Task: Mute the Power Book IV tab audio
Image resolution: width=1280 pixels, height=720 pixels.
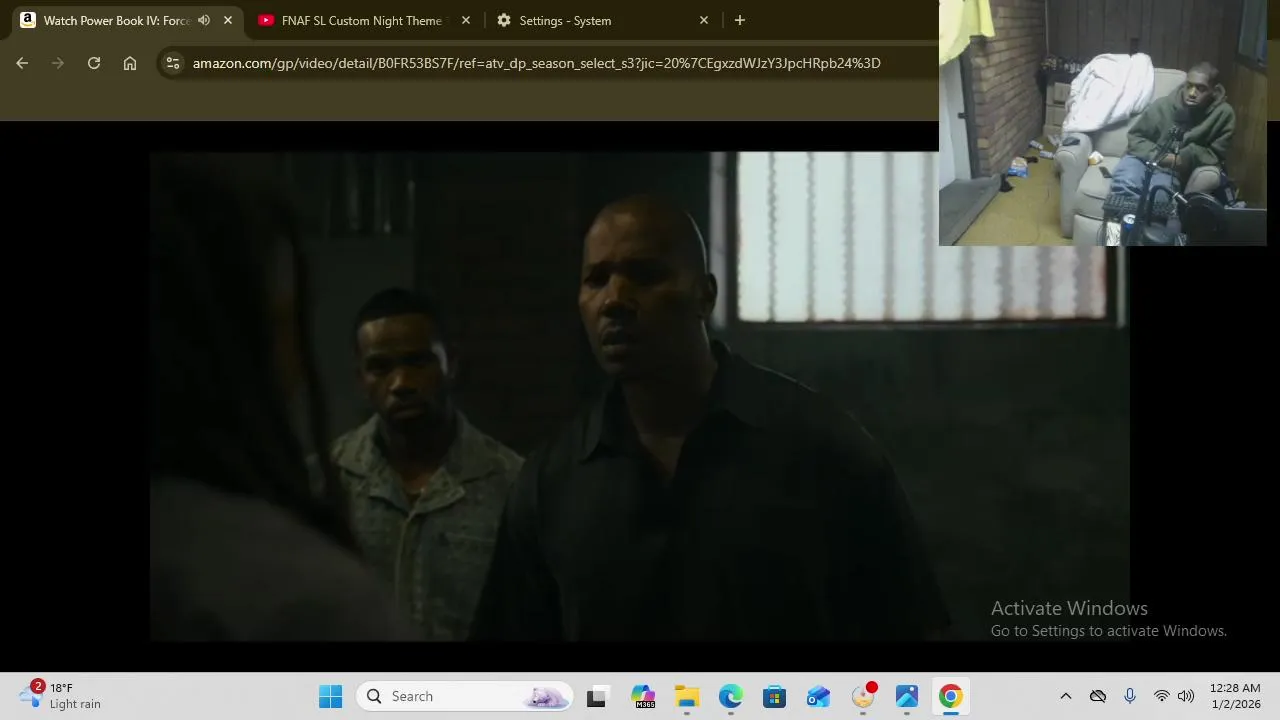Action: (x=204, y=20)
